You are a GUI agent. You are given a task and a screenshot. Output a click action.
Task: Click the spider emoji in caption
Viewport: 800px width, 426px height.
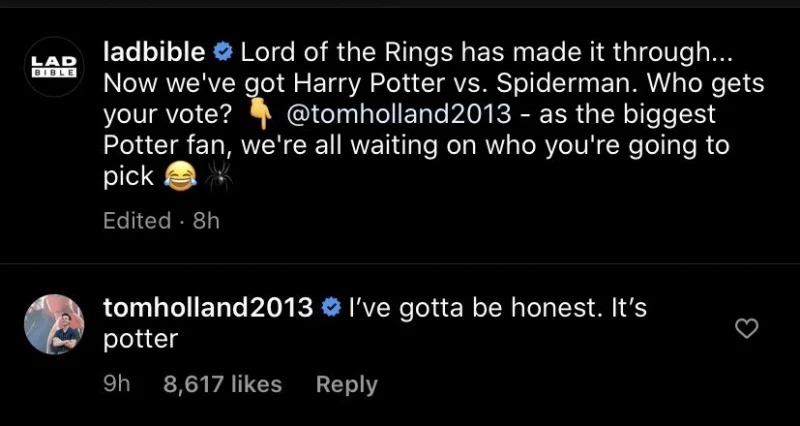tap(217, 179)
